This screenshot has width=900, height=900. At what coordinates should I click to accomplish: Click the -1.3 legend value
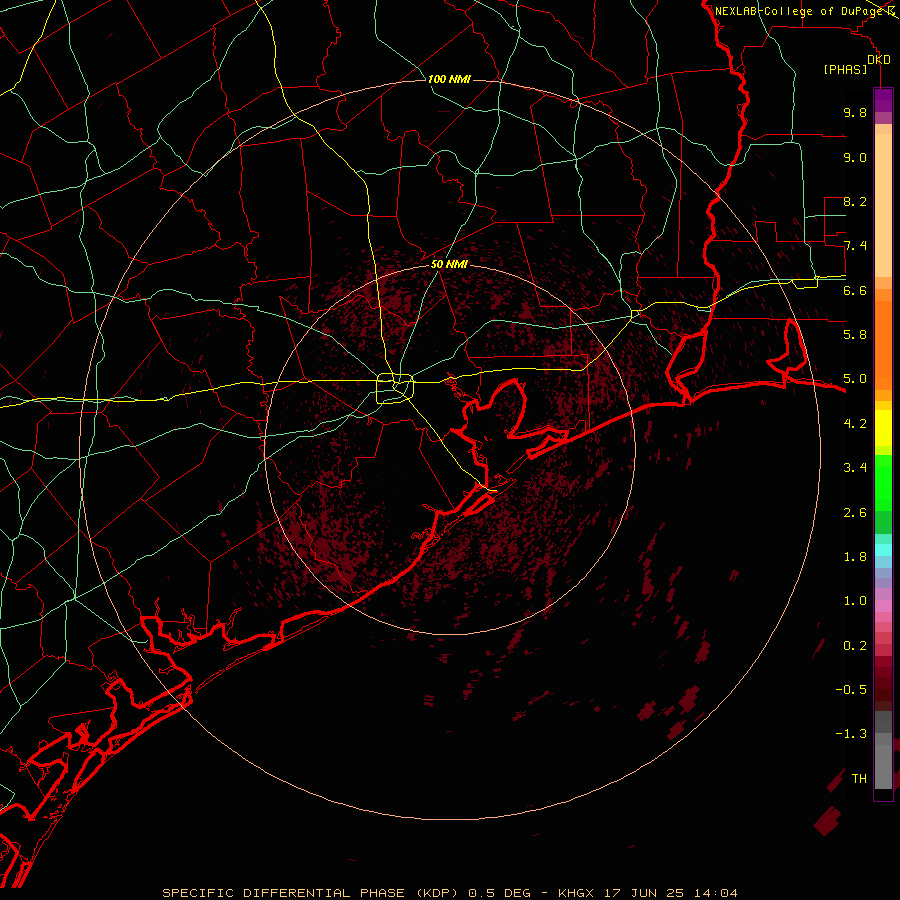click(x=851, y=734)
